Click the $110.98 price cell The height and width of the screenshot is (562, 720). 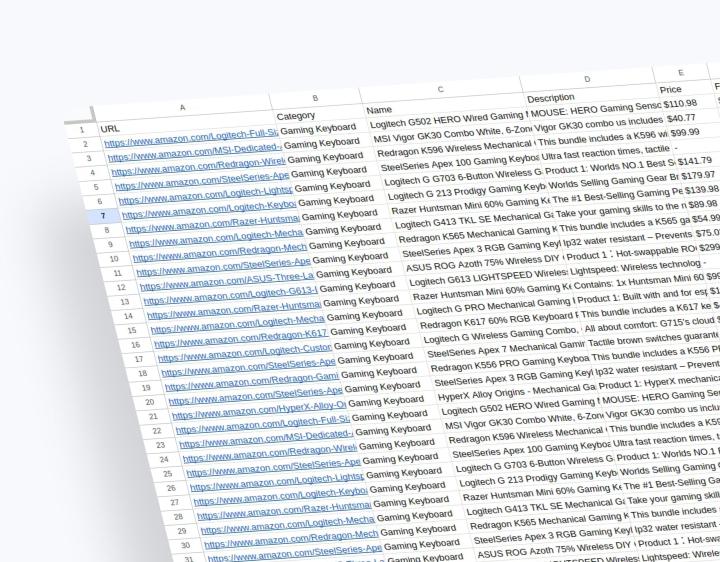click(x=681, y=104)
